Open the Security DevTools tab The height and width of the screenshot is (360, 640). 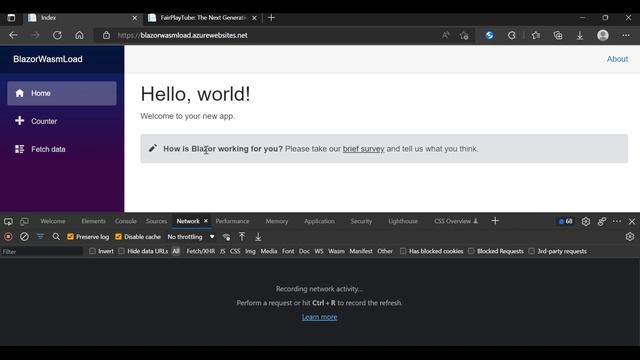[x=361, y=221]
